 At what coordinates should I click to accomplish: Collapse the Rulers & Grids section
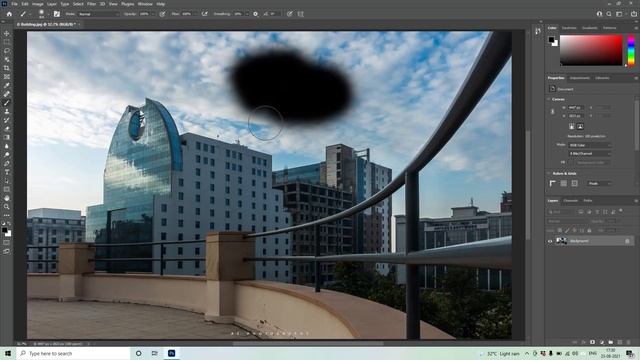549,173
